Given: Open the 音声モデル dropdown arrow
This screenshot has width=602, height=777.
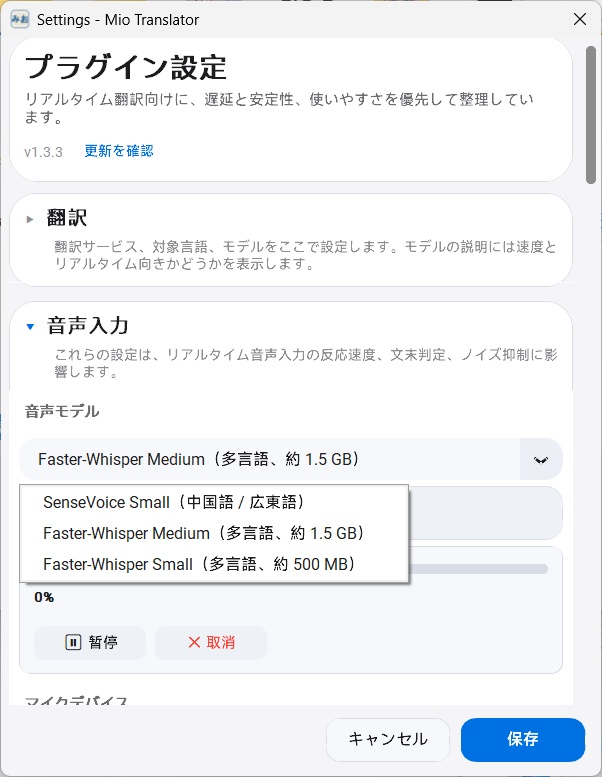Looking at the screenshot, I should coord(541,459).
